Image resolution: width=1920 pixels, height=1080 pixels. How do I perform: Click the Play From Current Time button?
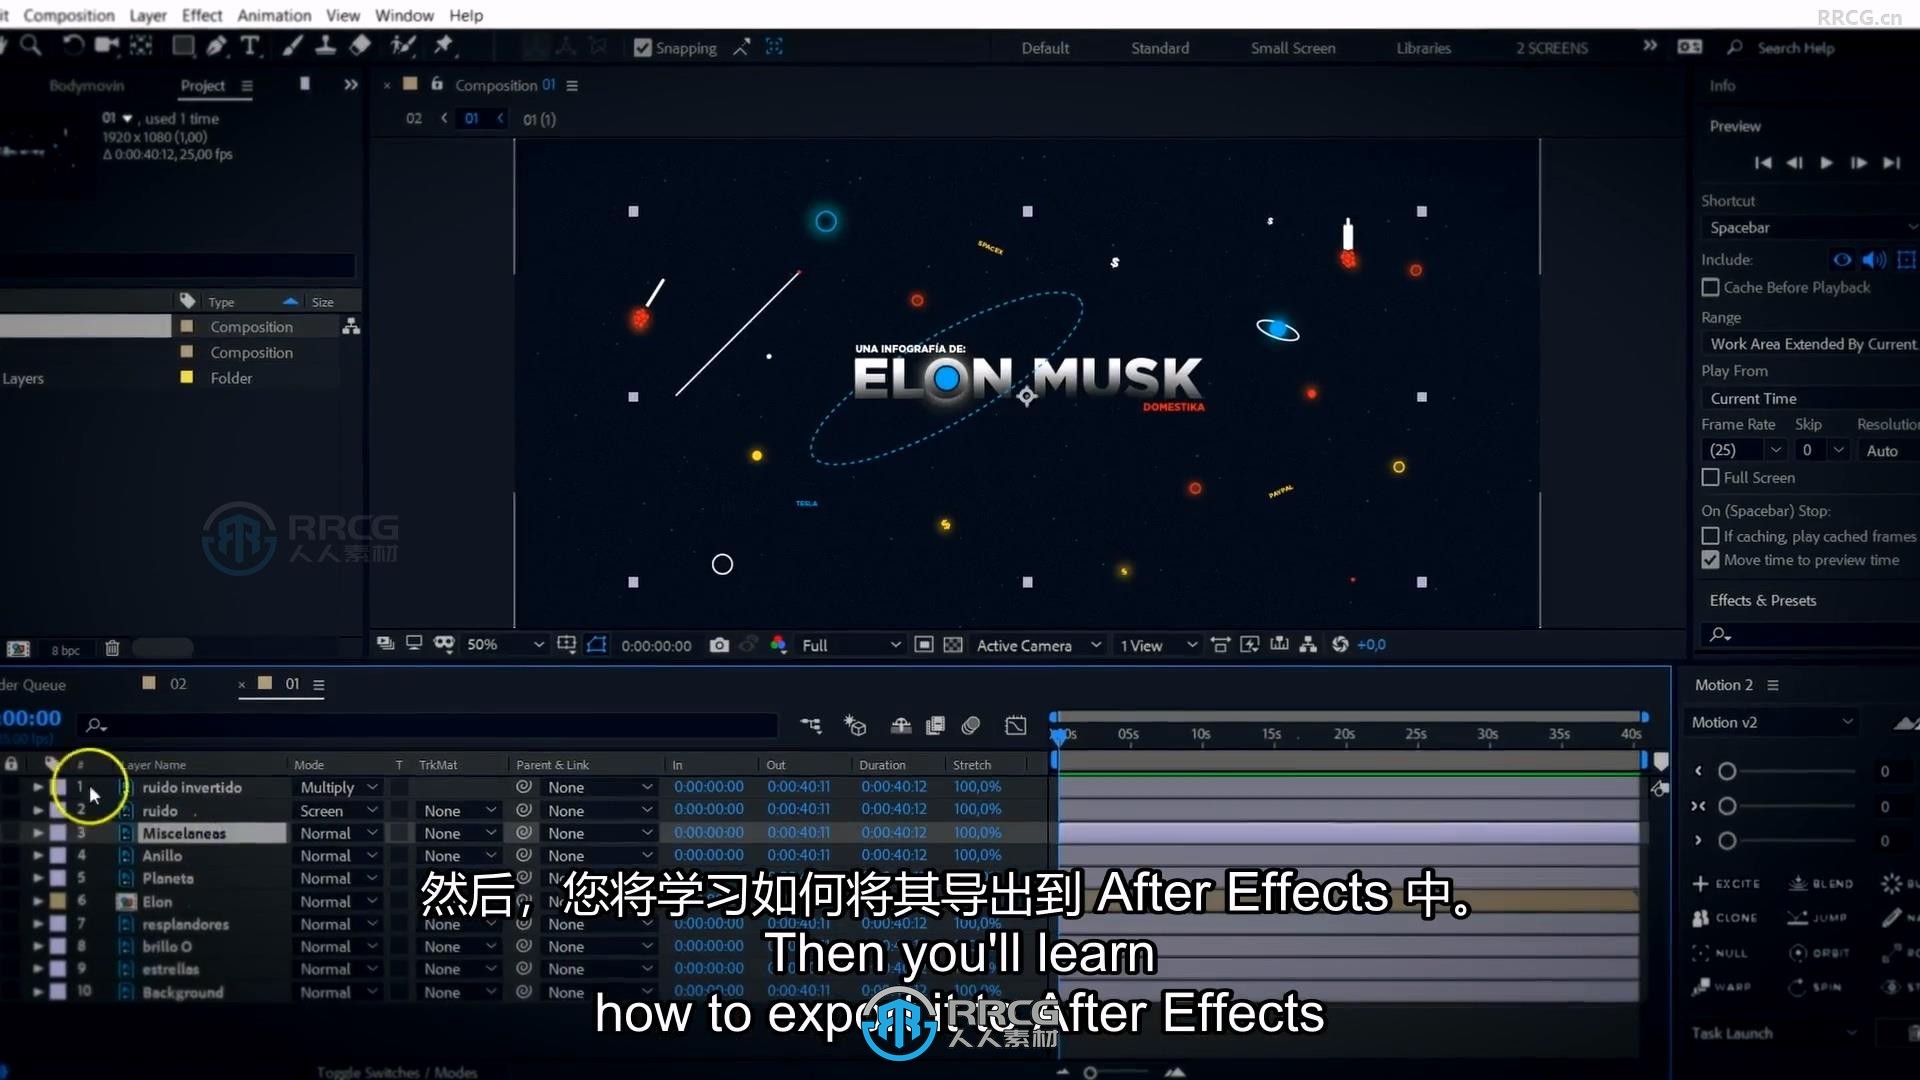(1826, 164)
